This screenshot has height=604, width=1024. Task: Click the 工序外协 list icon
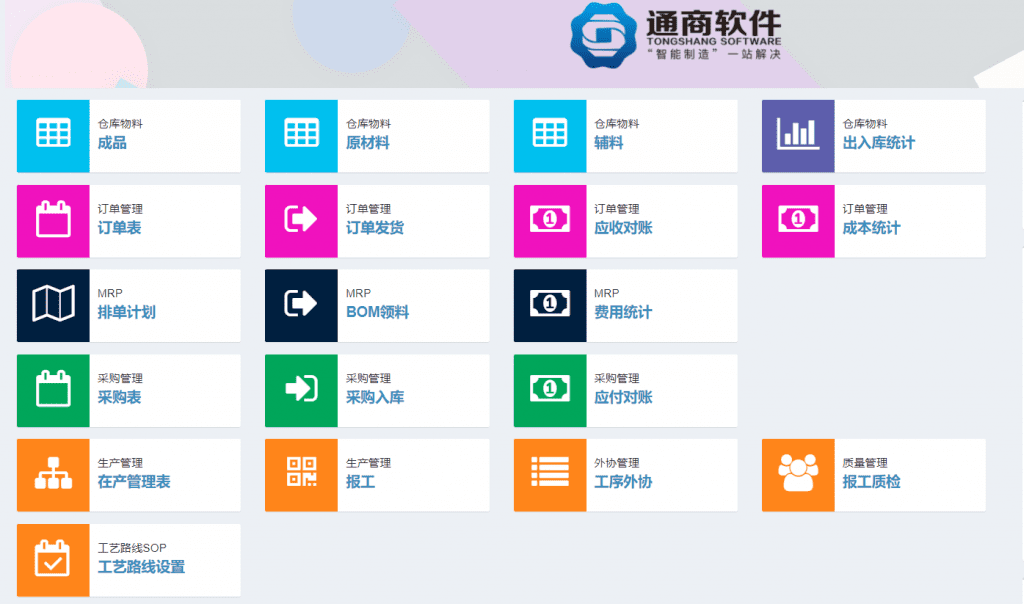click(x=550, y=474)
